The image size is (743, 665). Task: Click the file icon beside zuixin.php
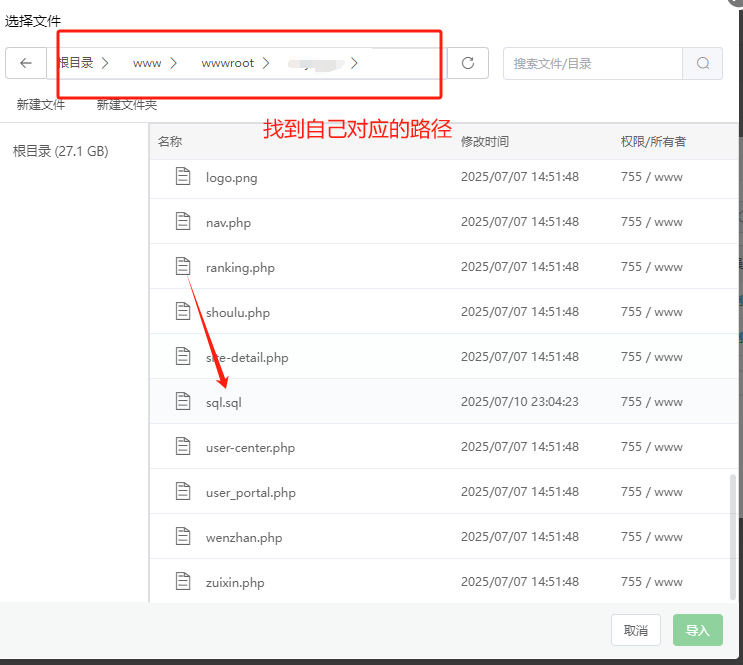pyautogui.click(x=183, y=582)
